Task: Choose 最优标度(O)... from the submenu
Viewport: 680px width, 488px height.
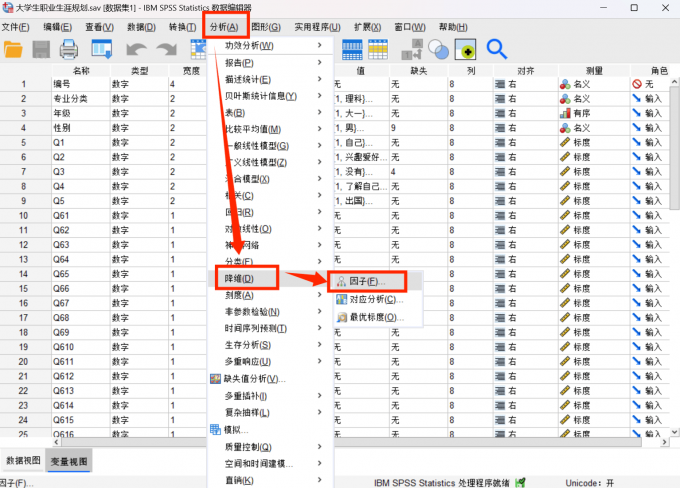Action: click(x=376, y=317)
